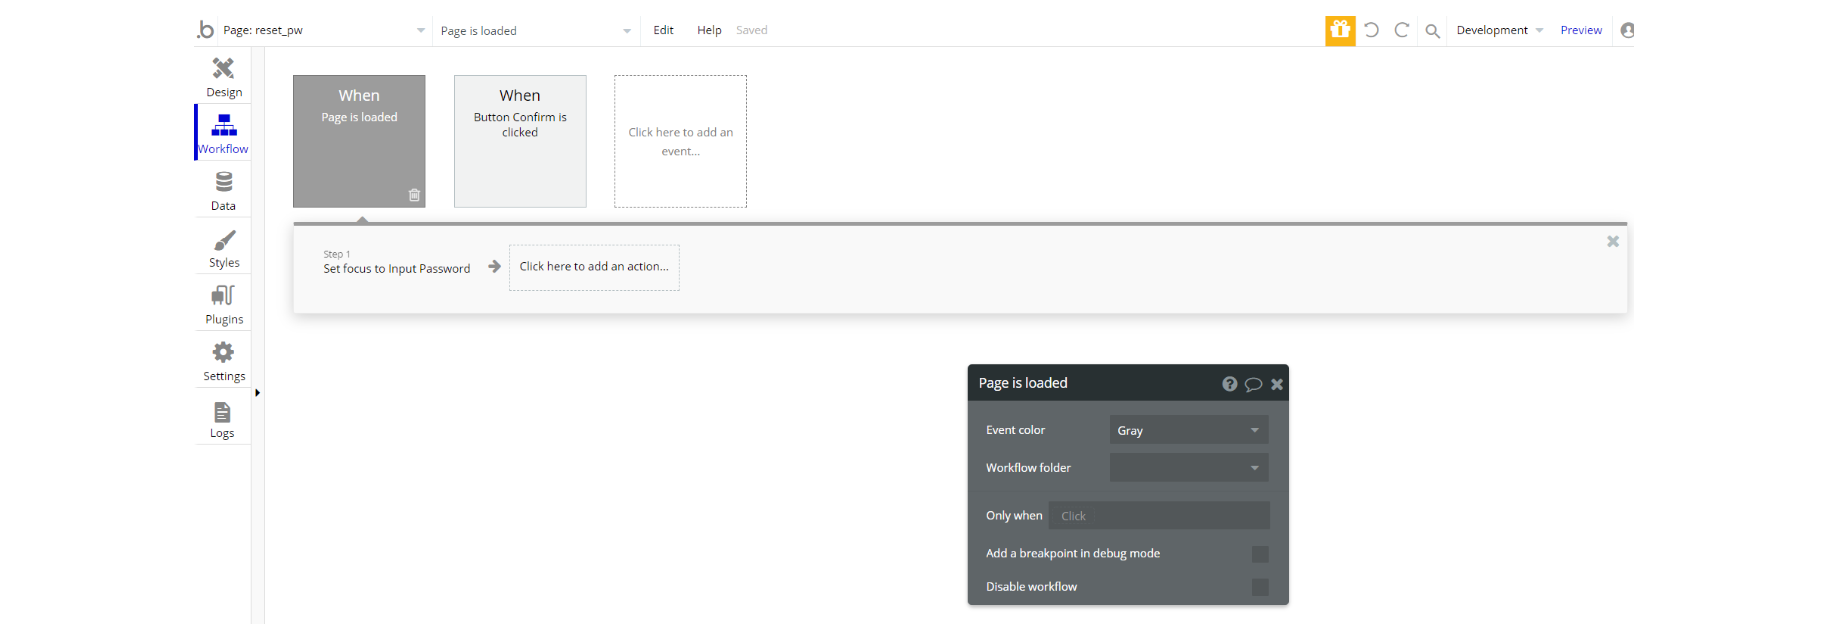The width and height of the screenshot is (1830, 634).
Task: Click the Only when condition field
Action: tap(1159, 516)
